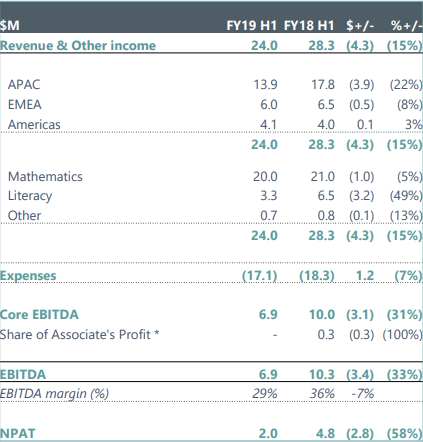Image resolution: width=423 pixels, height=442 pixels.
Task: Click the Americas row label
Action: 34,125
